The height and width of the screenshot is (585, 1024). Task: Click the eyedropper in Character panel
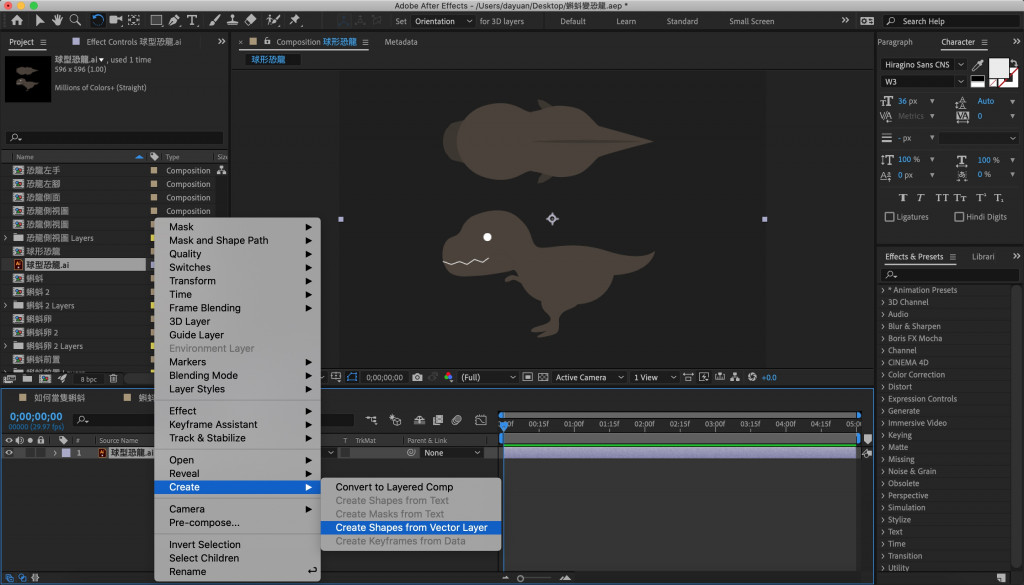[x=977, y=65]
